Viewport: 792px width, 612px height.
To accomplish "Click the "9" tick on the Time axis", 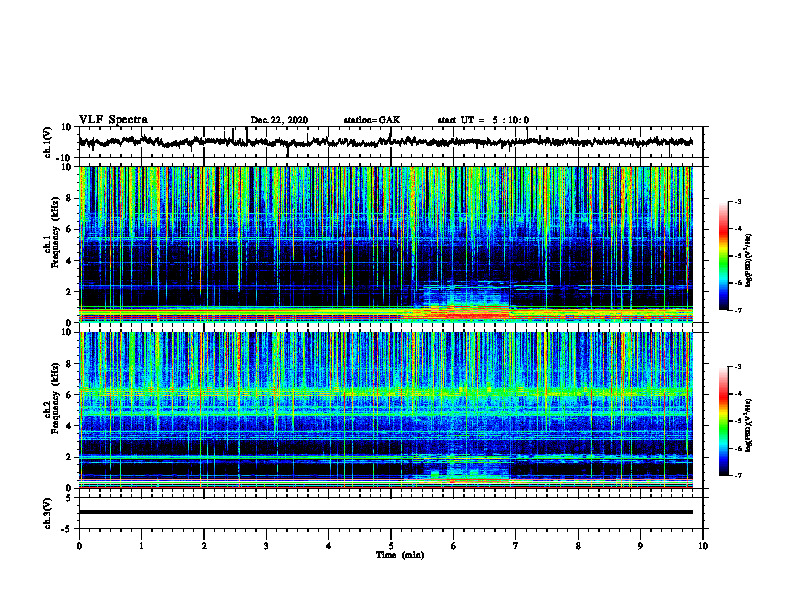I will coord(640,546).
